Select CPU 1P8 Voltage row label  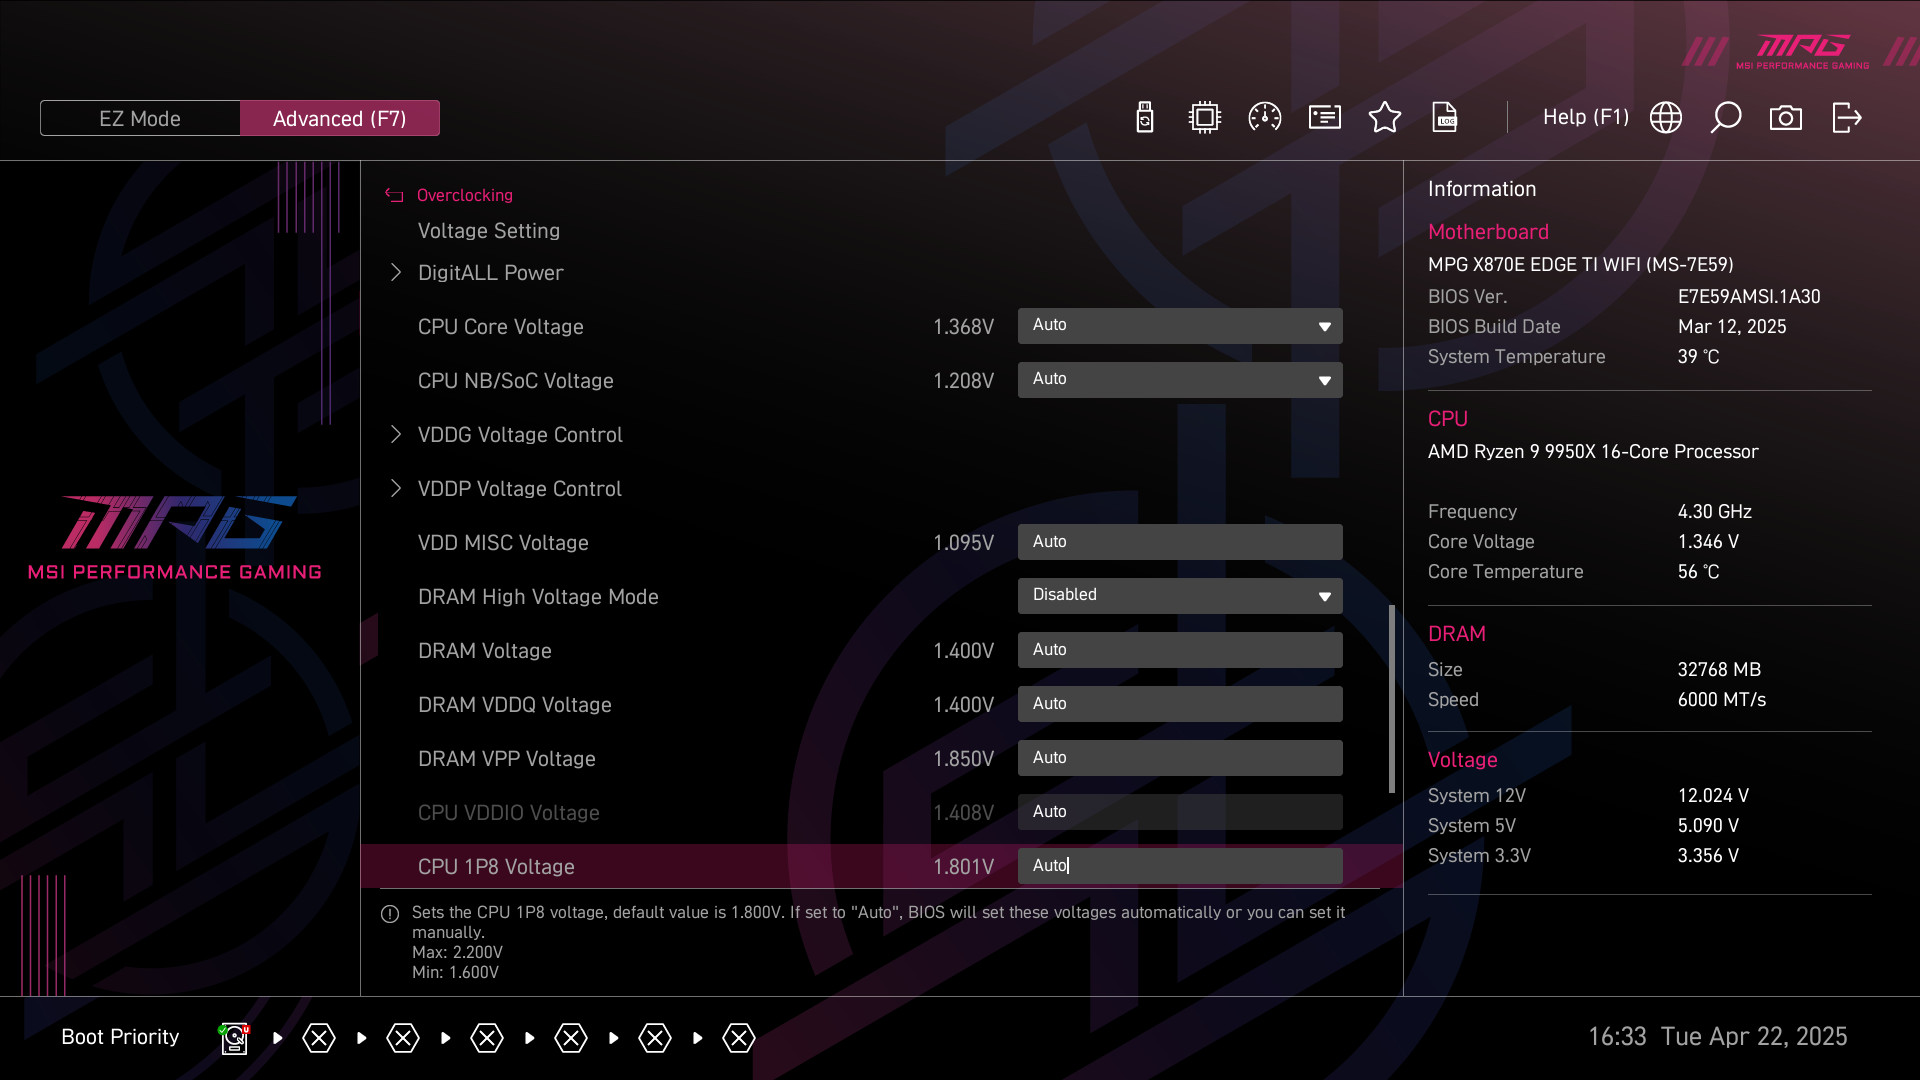(x=496, y=867)
